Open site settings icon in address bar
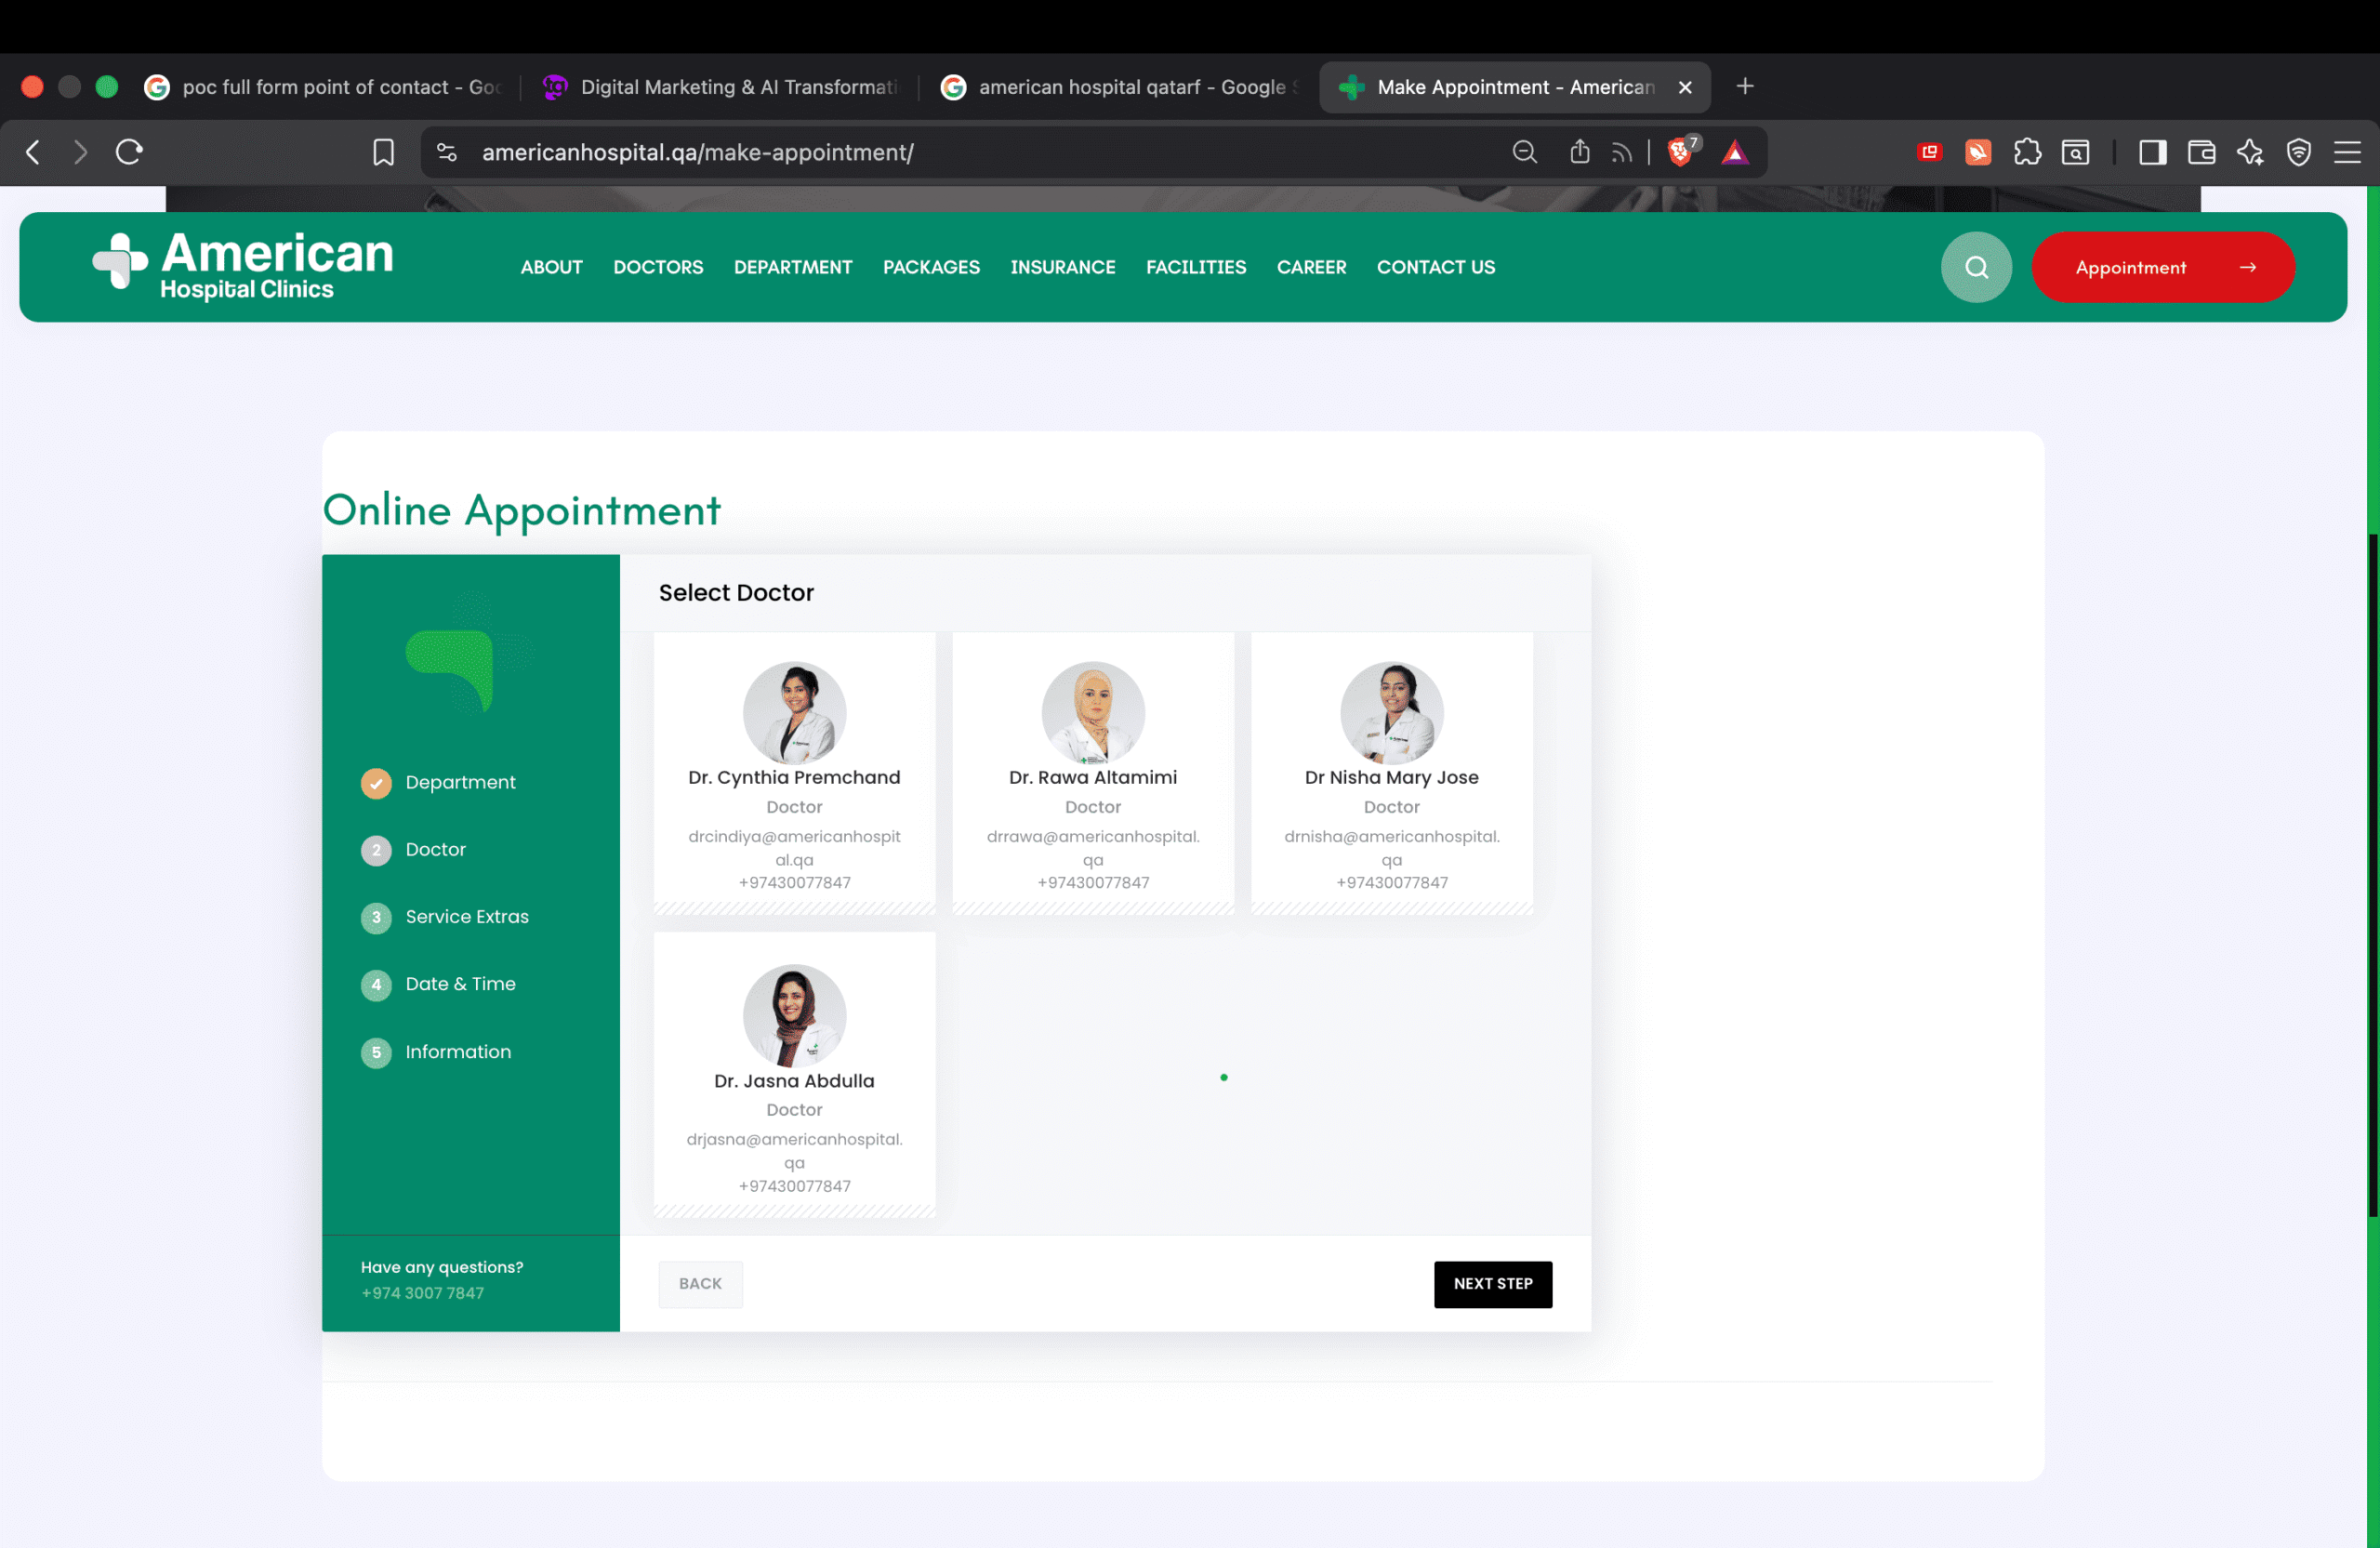Screen dimensions: 2380x1548 (447, 152)
